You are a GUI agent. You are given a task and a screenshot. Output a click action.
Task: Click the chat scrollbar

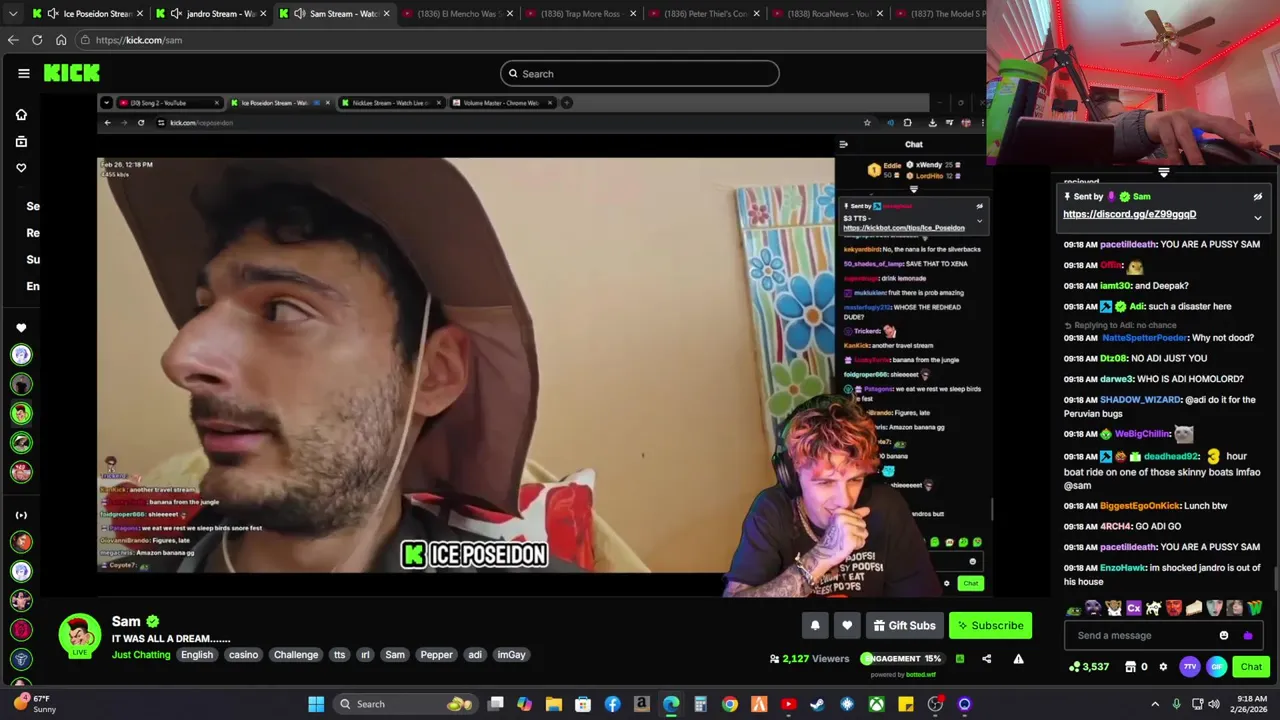1275,580
